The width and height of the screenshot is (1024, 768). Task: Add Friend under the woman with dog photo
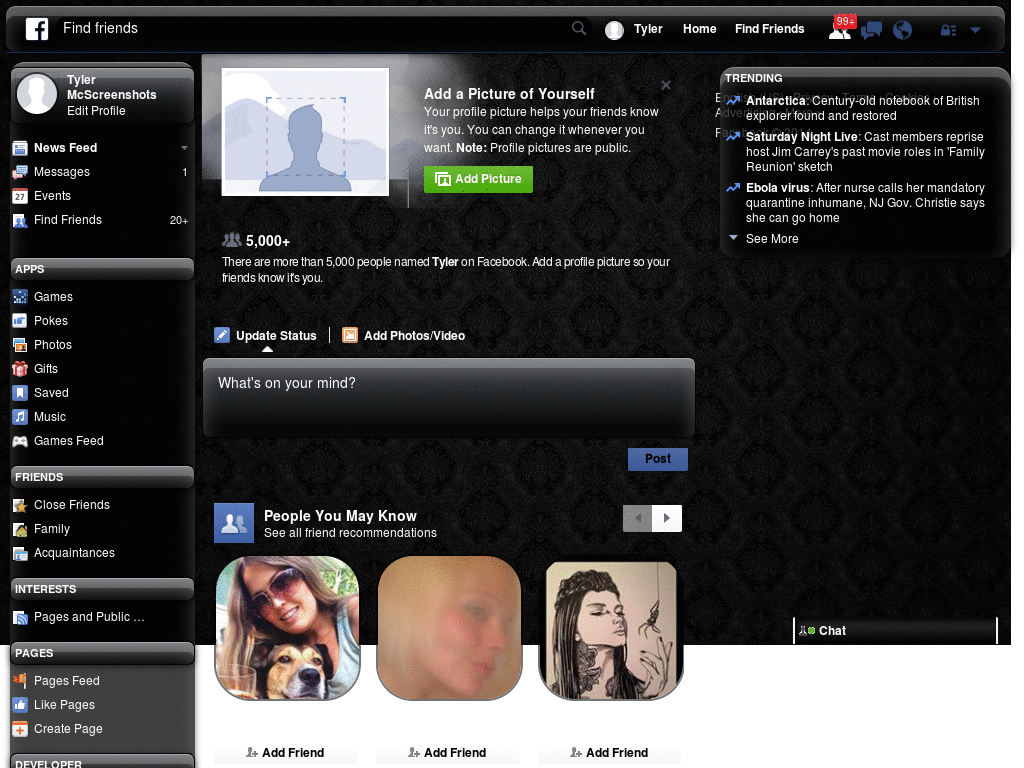click(285, 753)
